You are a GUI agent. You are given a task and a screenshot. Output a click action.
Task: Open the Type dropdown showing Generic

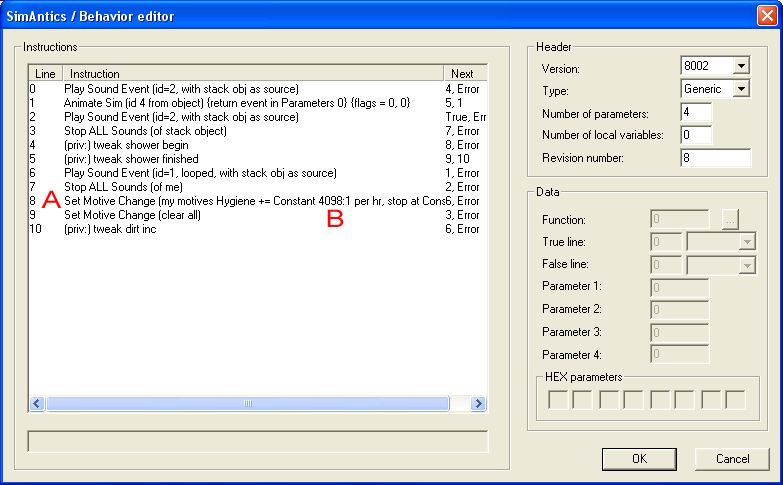click(x=742, y=89)
